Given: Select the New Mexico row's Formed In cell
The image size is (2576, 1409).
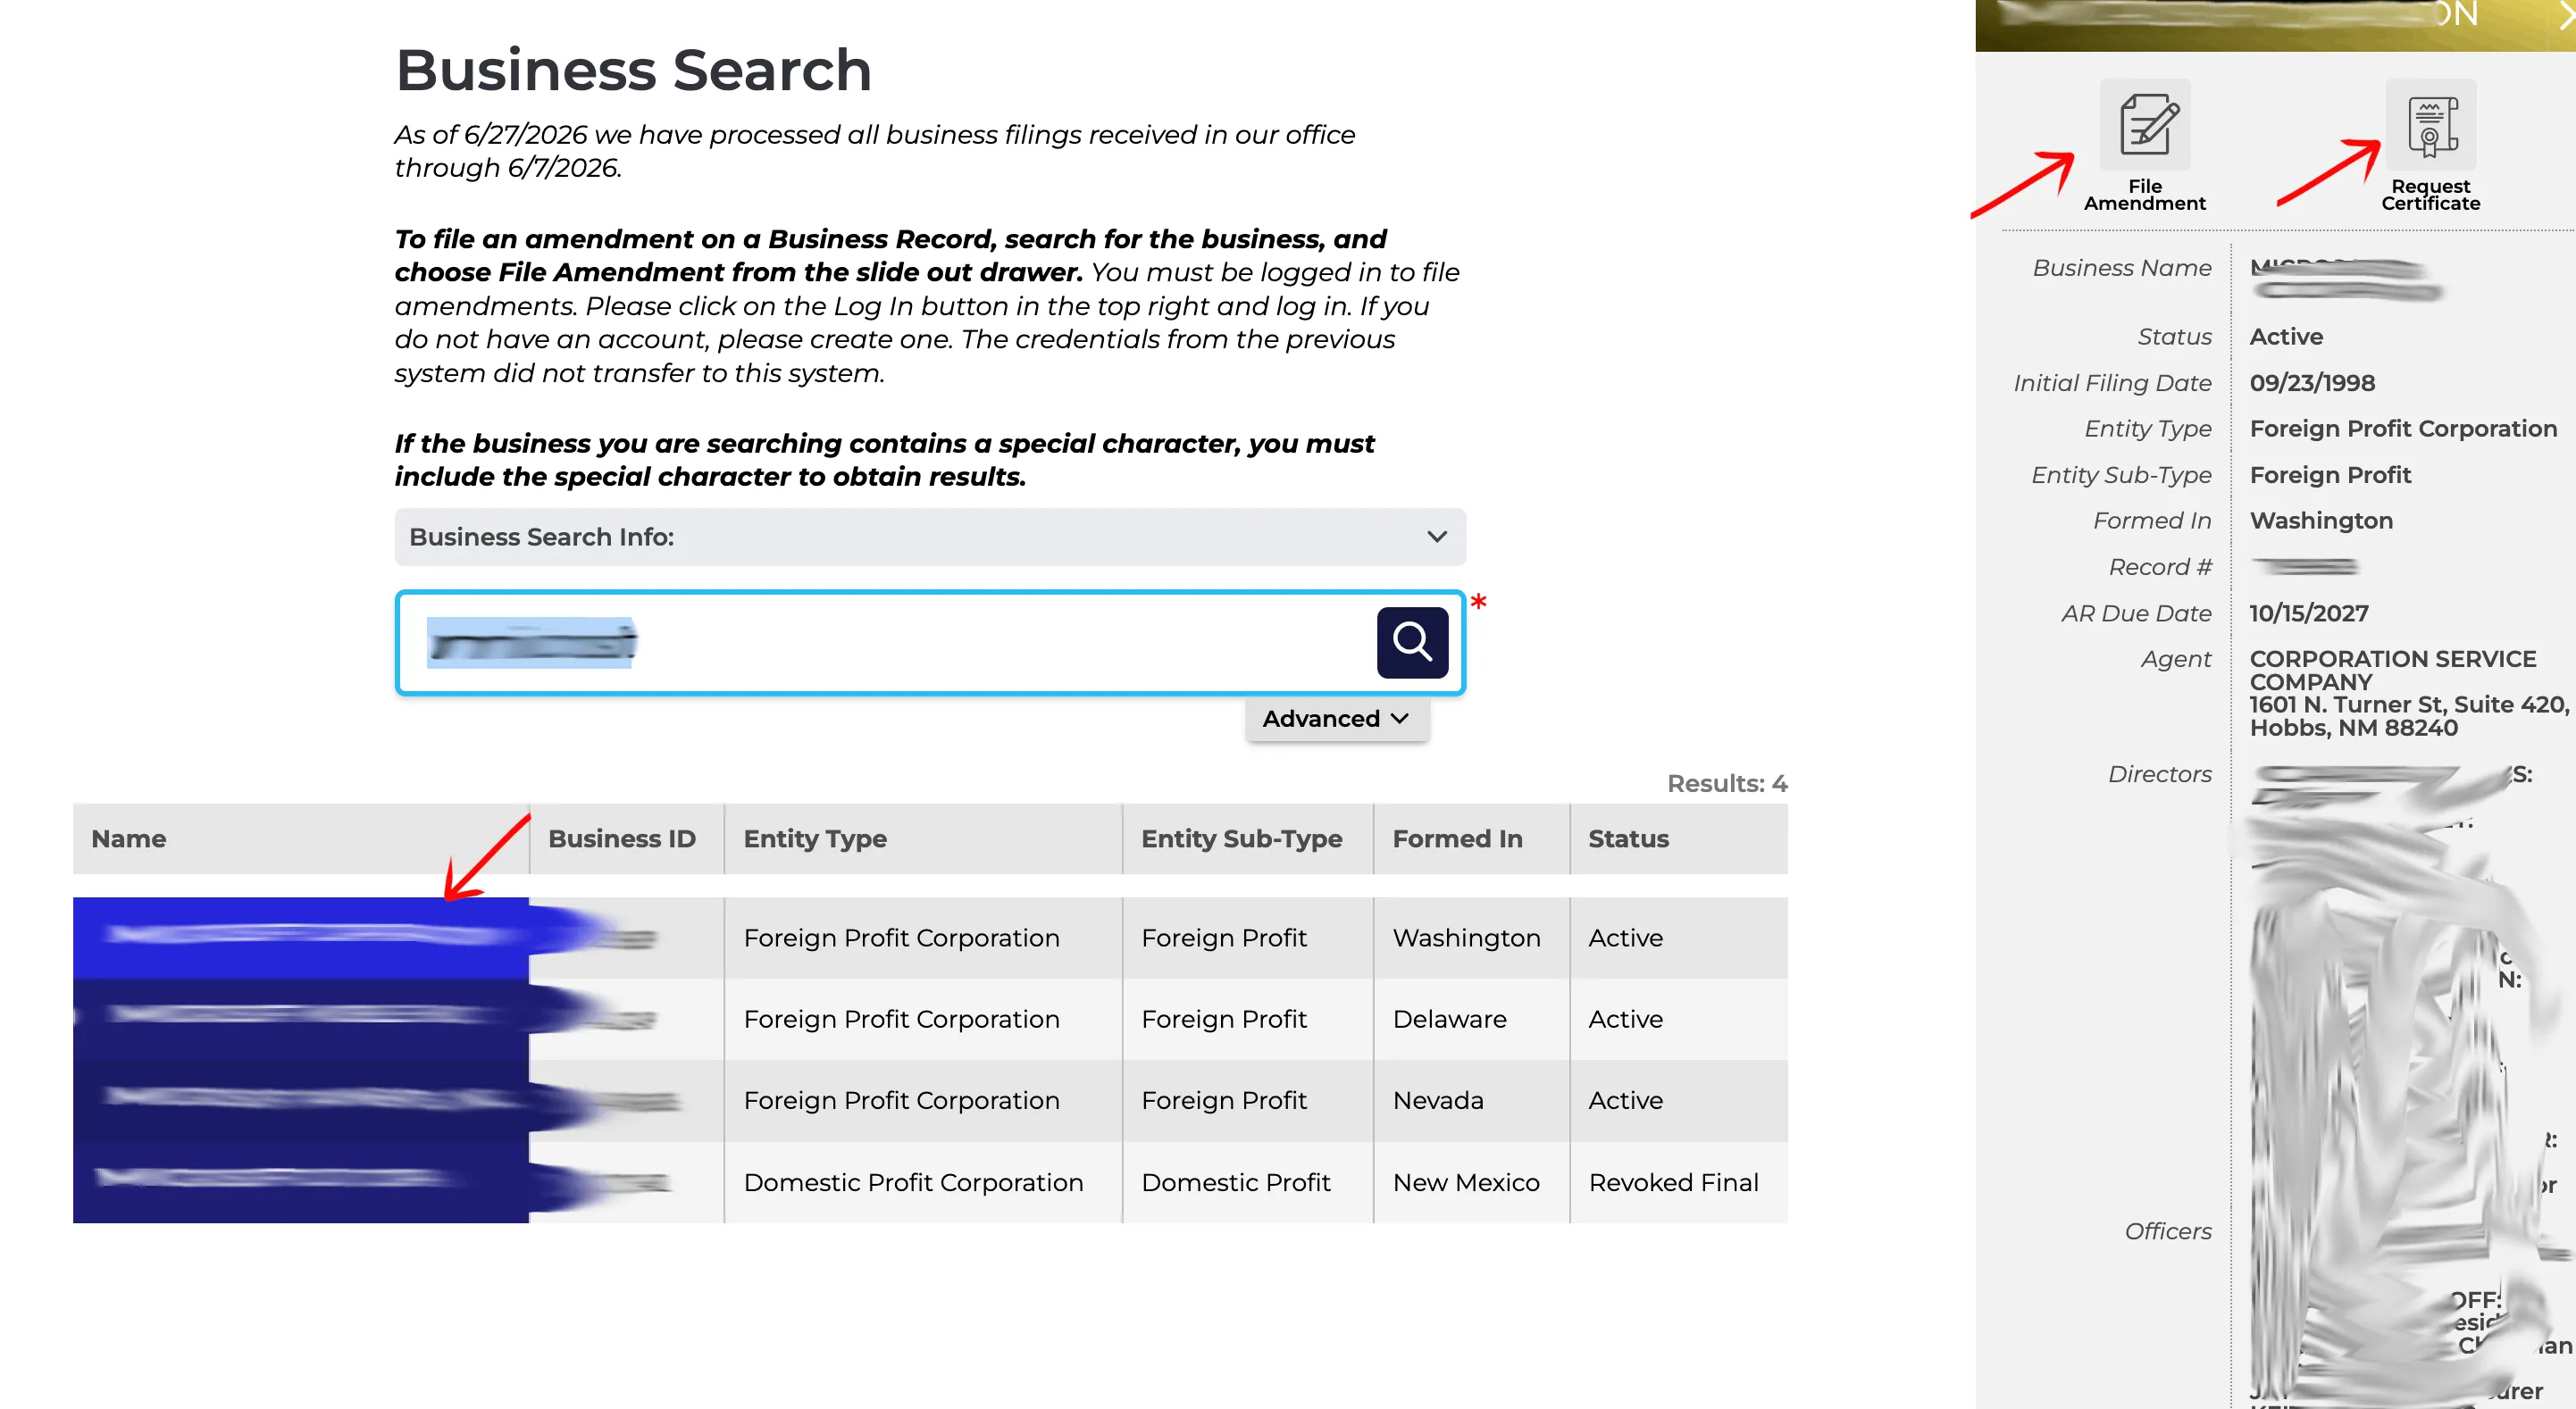Looking at the screenshot, I should coord(1470,1183).
